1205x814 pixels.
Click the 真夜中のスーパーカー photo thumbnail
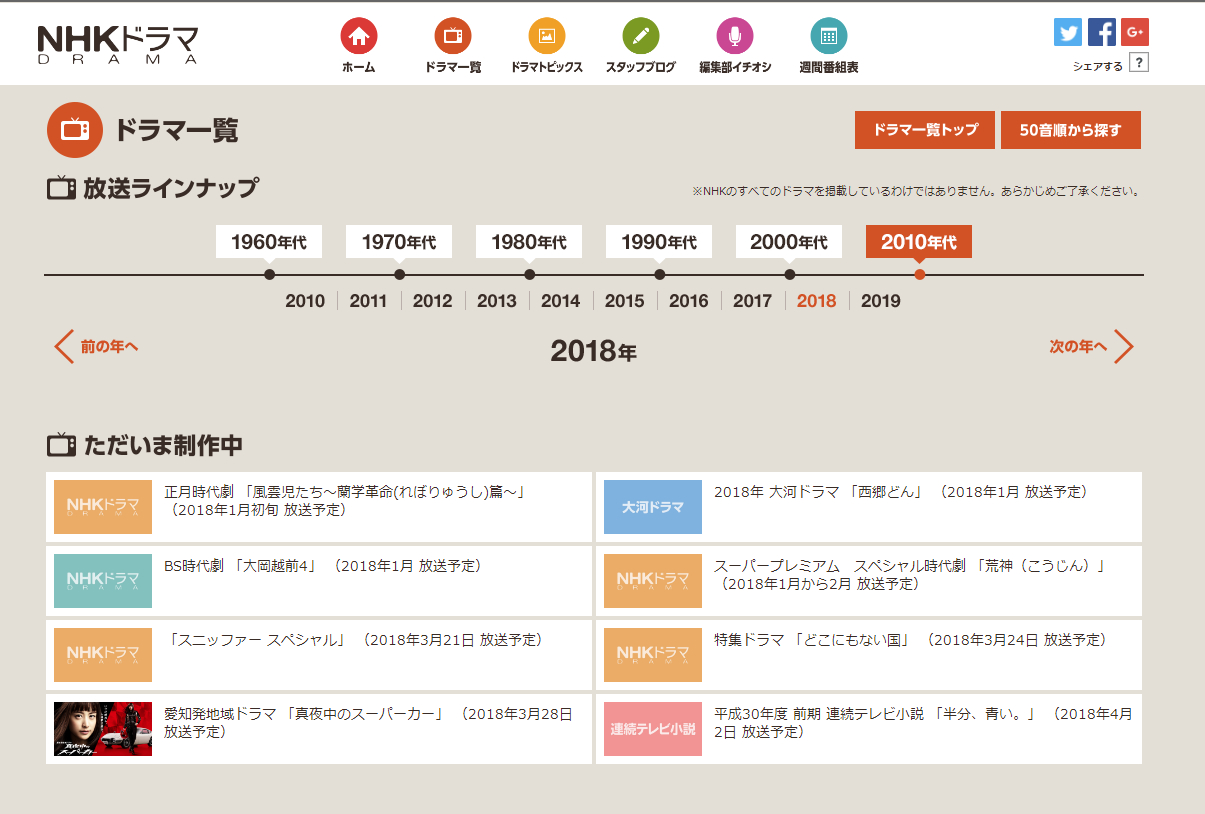pos(103,729)
